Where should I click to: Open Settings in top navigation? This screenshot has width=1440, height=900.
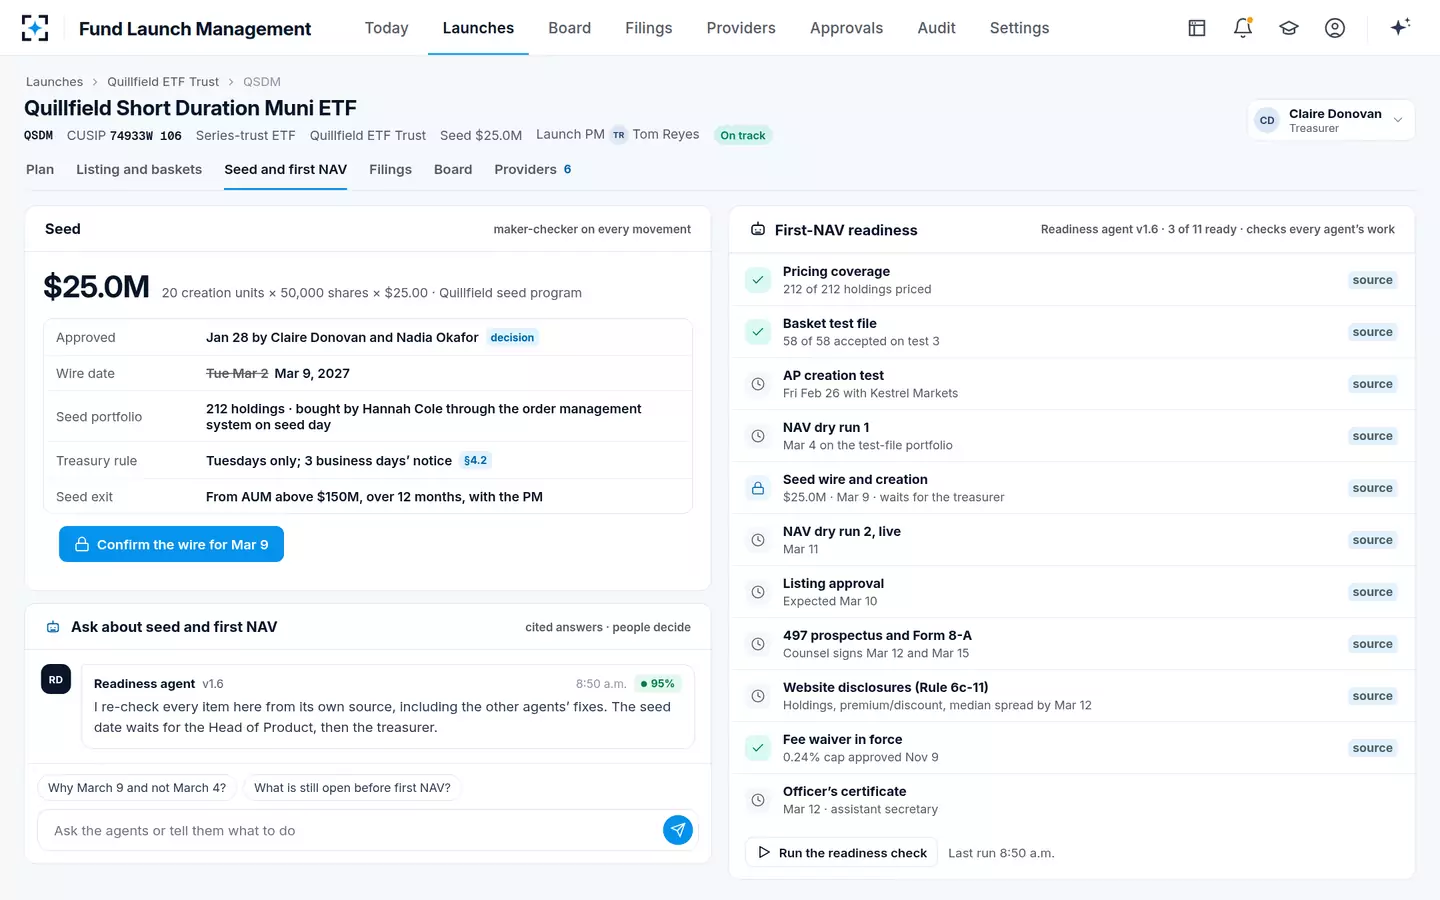1019,28
